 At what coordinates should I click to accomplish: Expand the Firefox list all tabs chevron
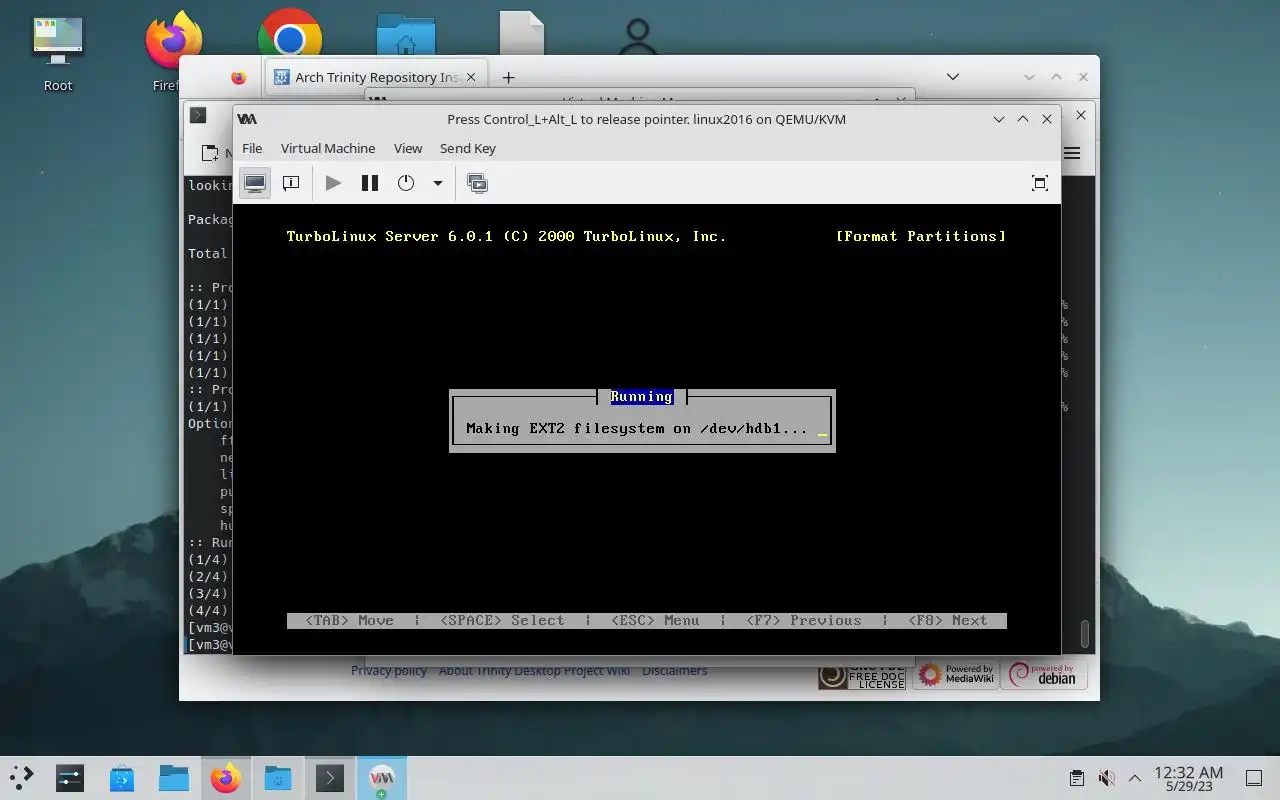[953, 77]
